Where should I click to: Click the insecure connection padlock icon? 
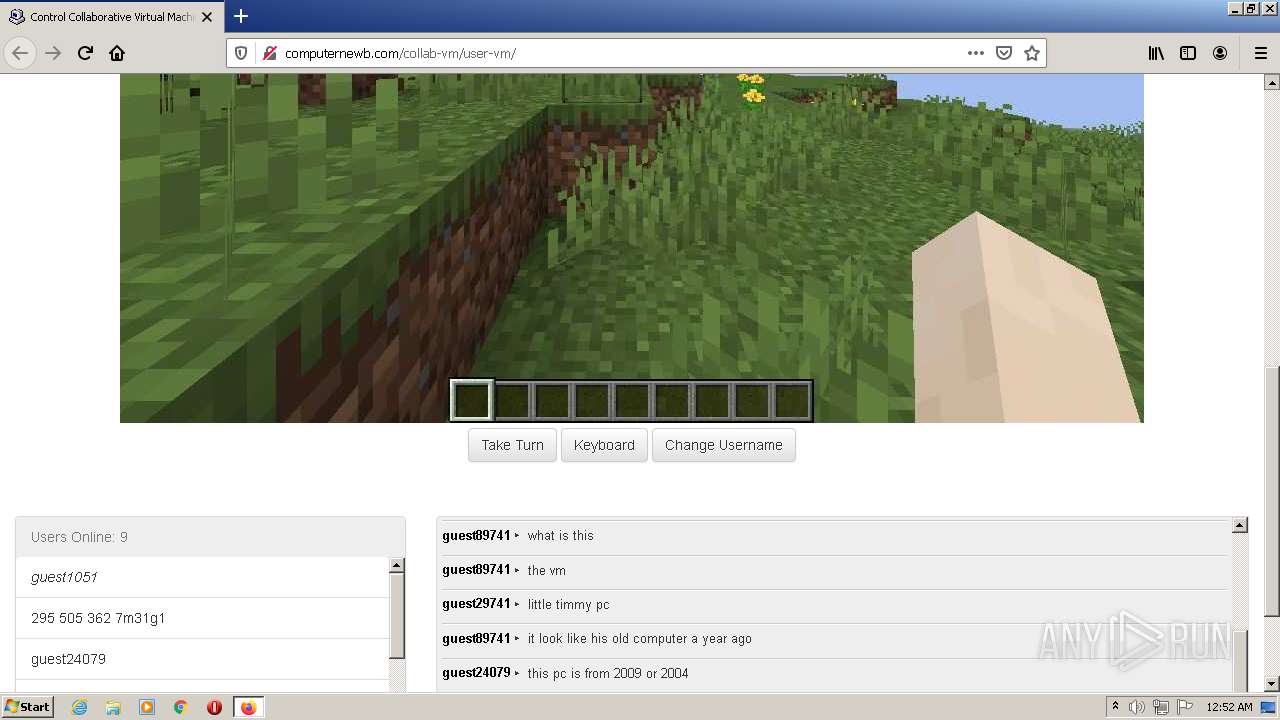point(268,53)
